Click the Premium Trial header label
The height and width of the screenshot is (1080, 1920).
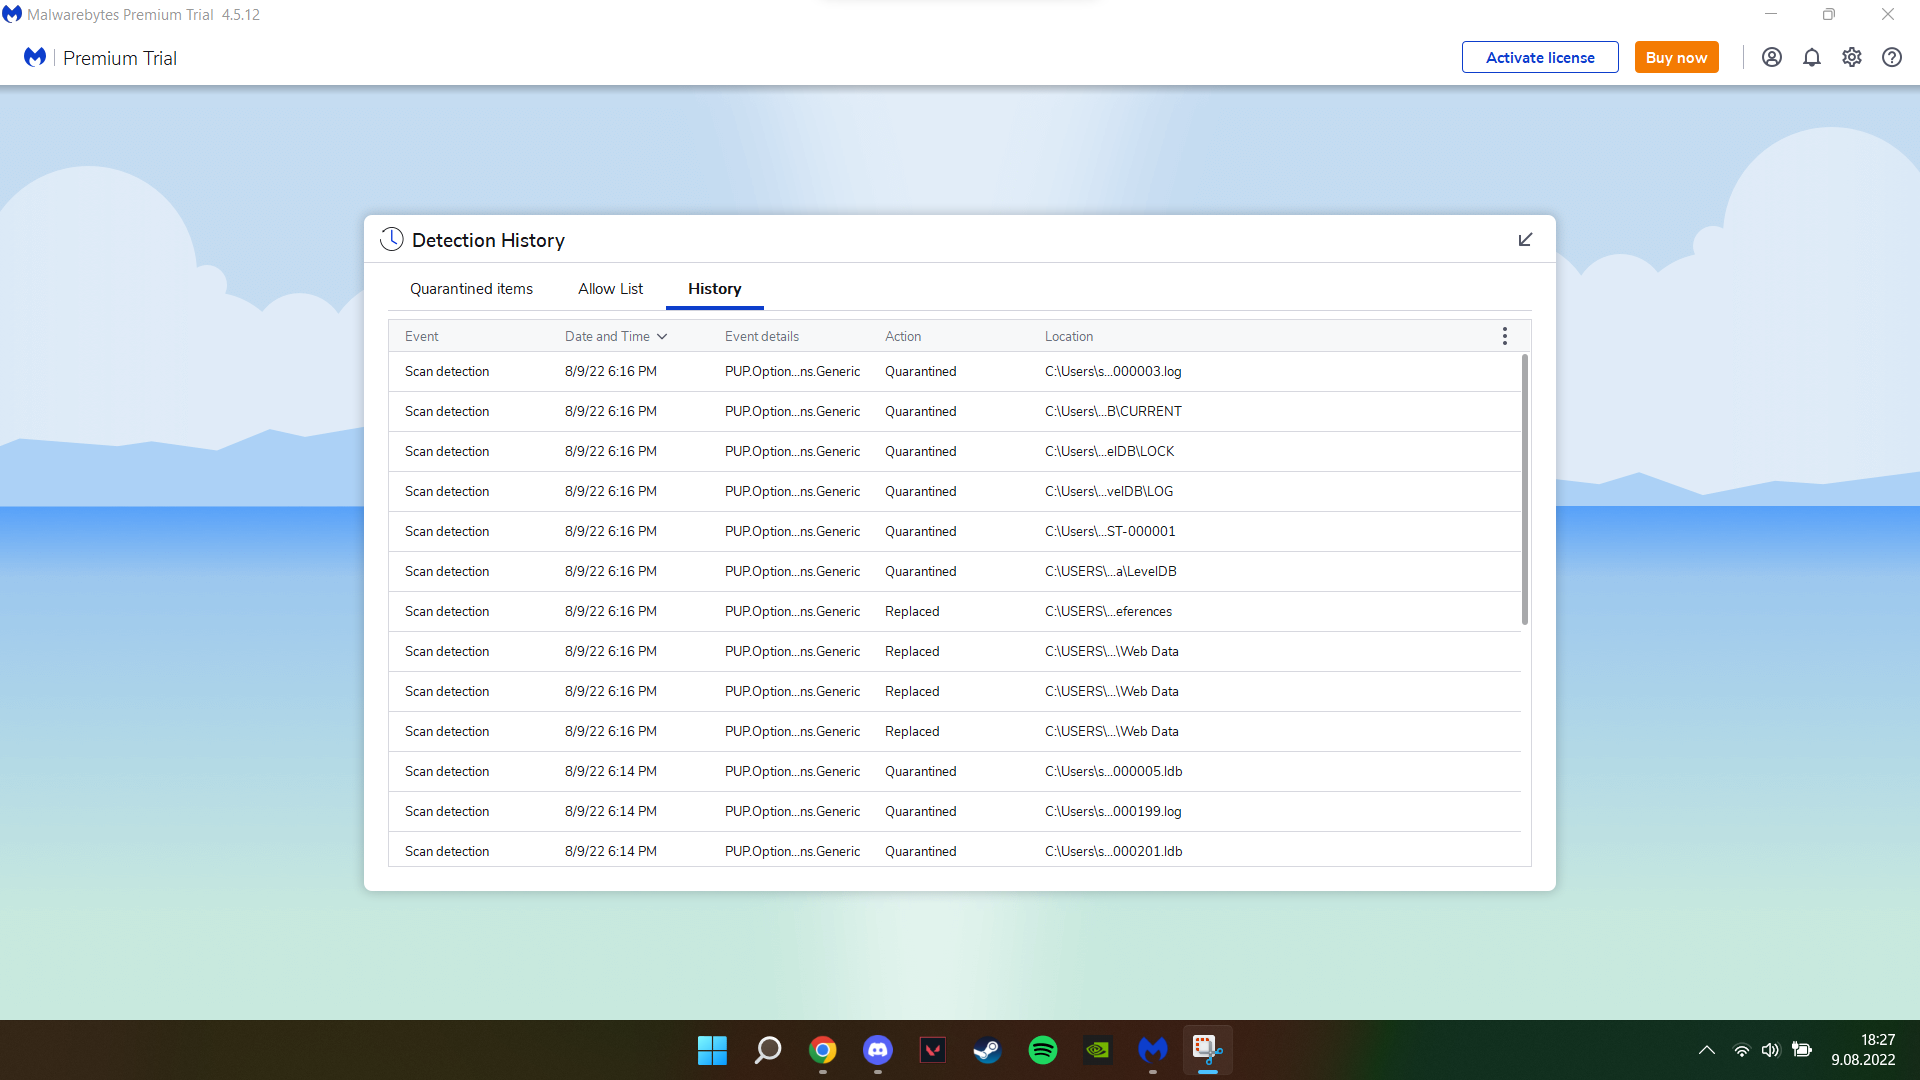coord(120,58)
